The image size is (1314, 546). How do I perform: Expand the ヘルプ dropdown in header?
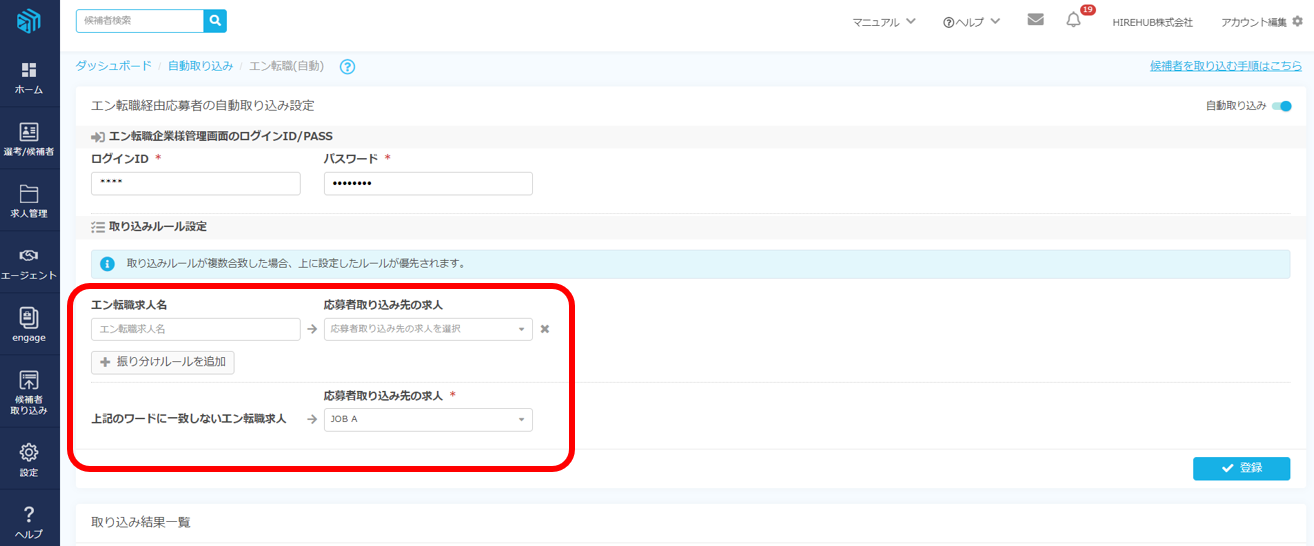(971, 22)
